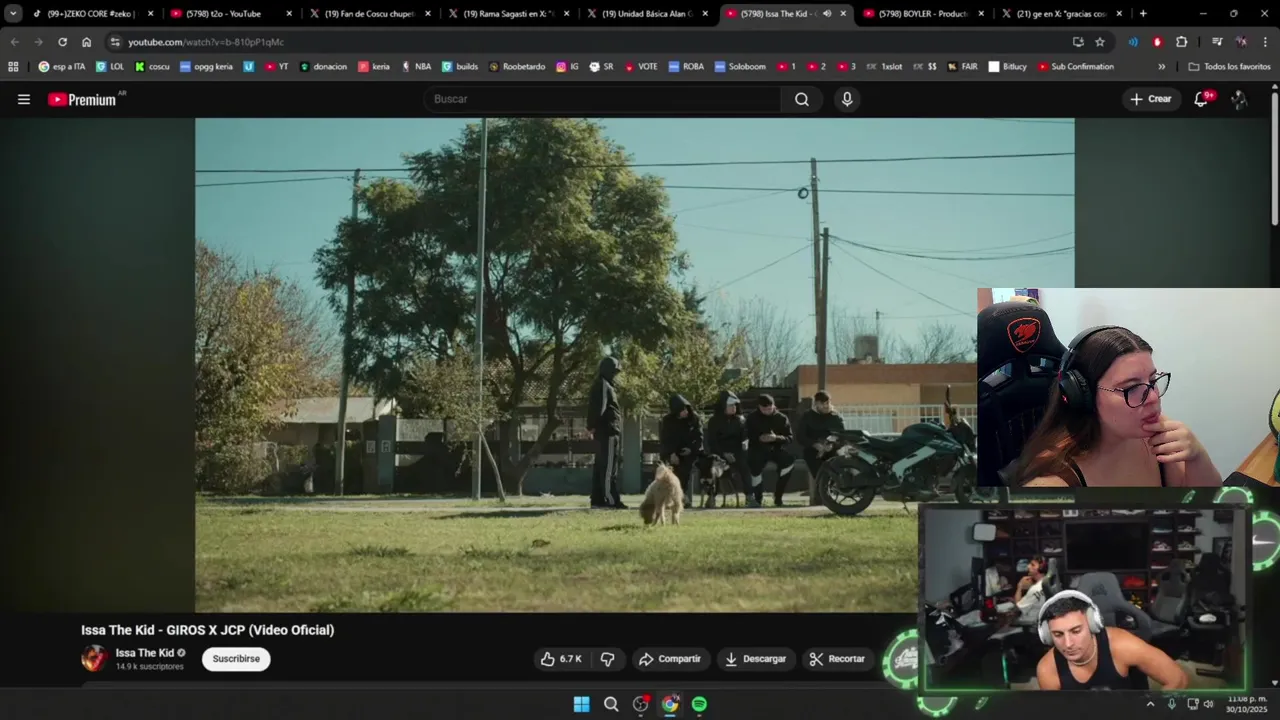The image size is (1280, 720).
Task: Open the IG bookmark
Action: pyautogui.click(x=567, y=67)
